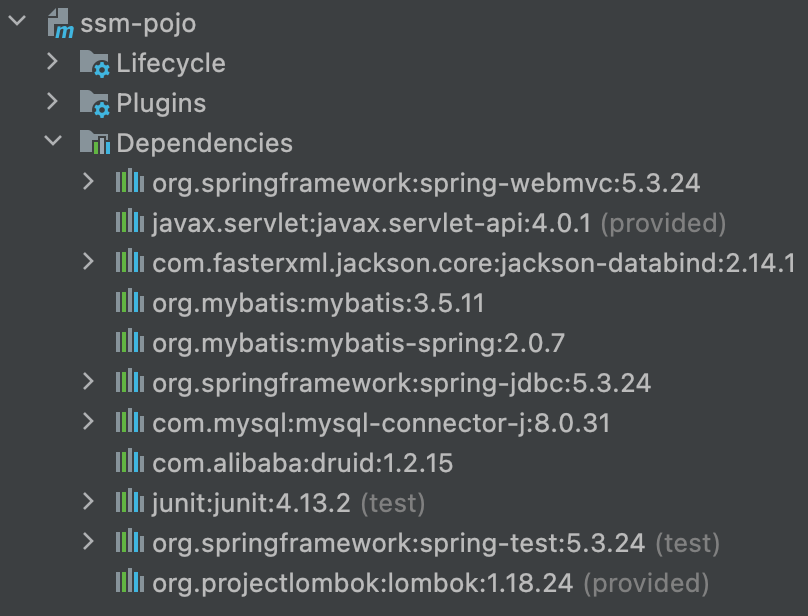
Task: Click the library icon beside mybatis-spring
Action: point(130,343)
